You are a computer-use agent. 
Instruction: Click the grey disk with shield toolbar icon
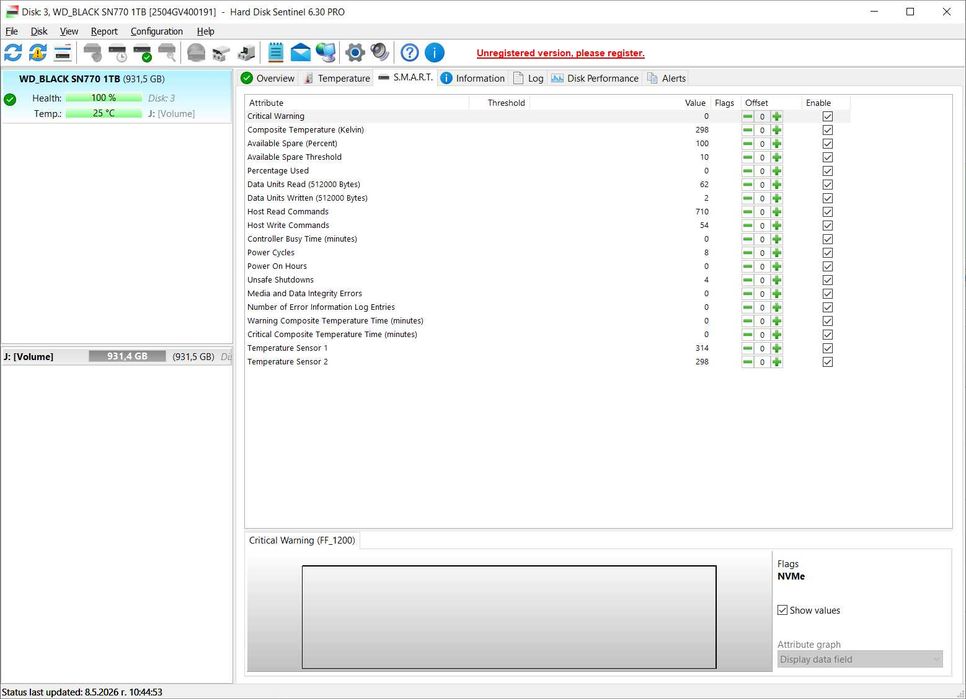coord(92,53)
